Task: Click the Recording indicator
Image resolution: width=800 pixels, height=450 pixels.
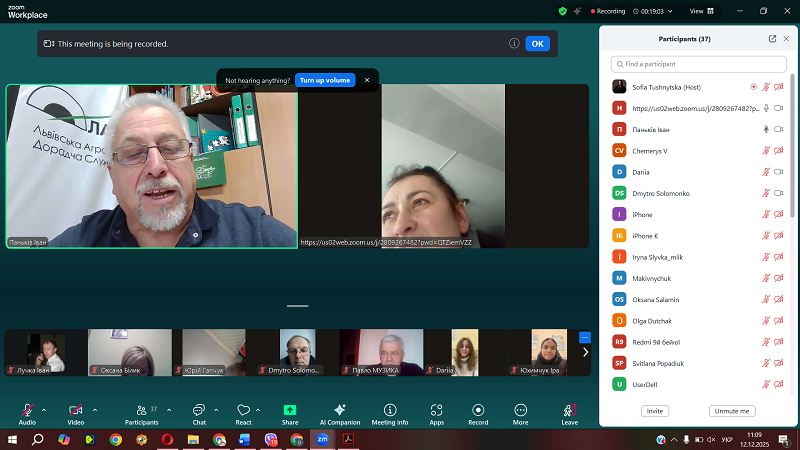Action: [x=608, y=11]
